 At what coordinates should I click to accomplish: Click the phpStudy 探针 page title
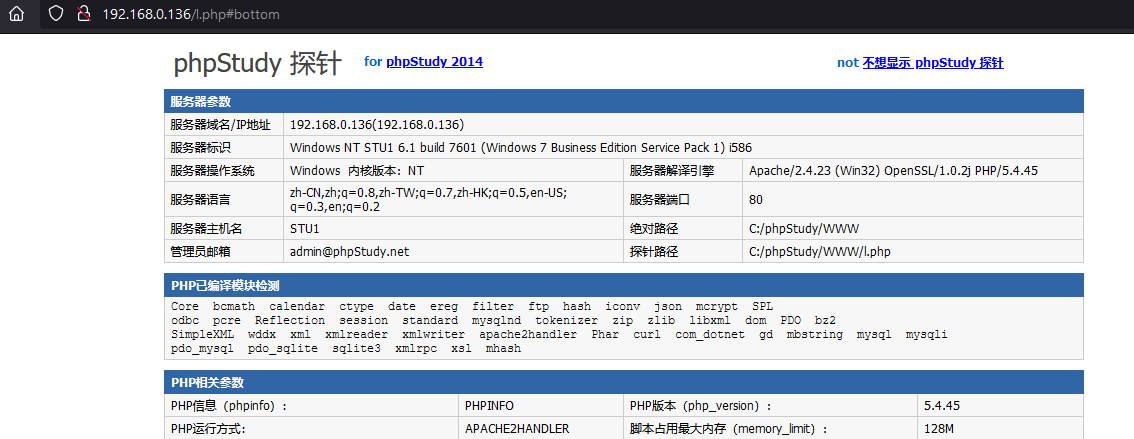pyautogui.click(x=257, y=64)
